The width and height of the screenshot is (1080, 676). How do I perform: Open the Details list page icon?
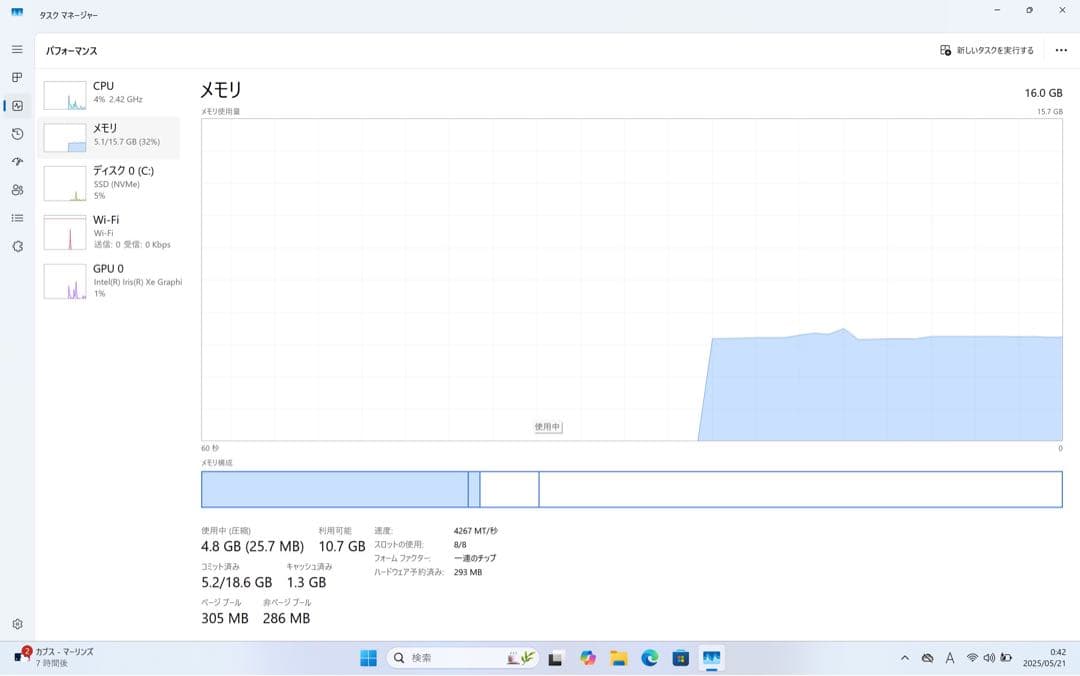[17, 218]
